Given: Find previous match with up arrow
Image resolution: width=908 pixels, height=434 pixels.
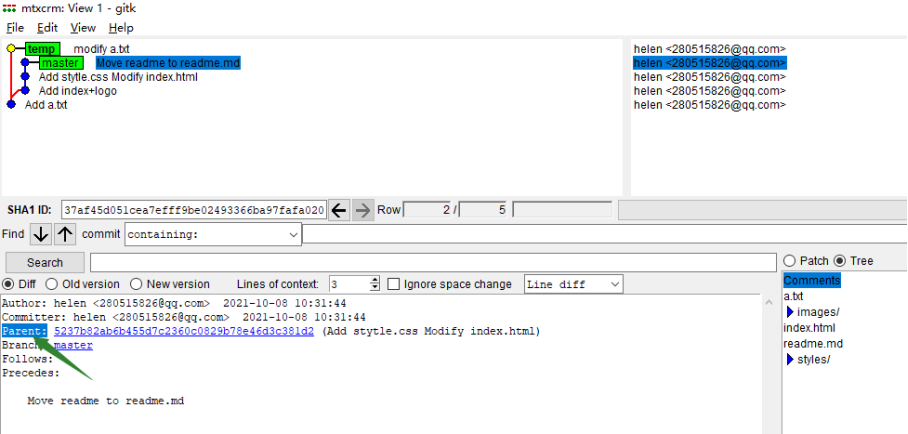Looking at the screenshot, I should (x=65, y=234).
